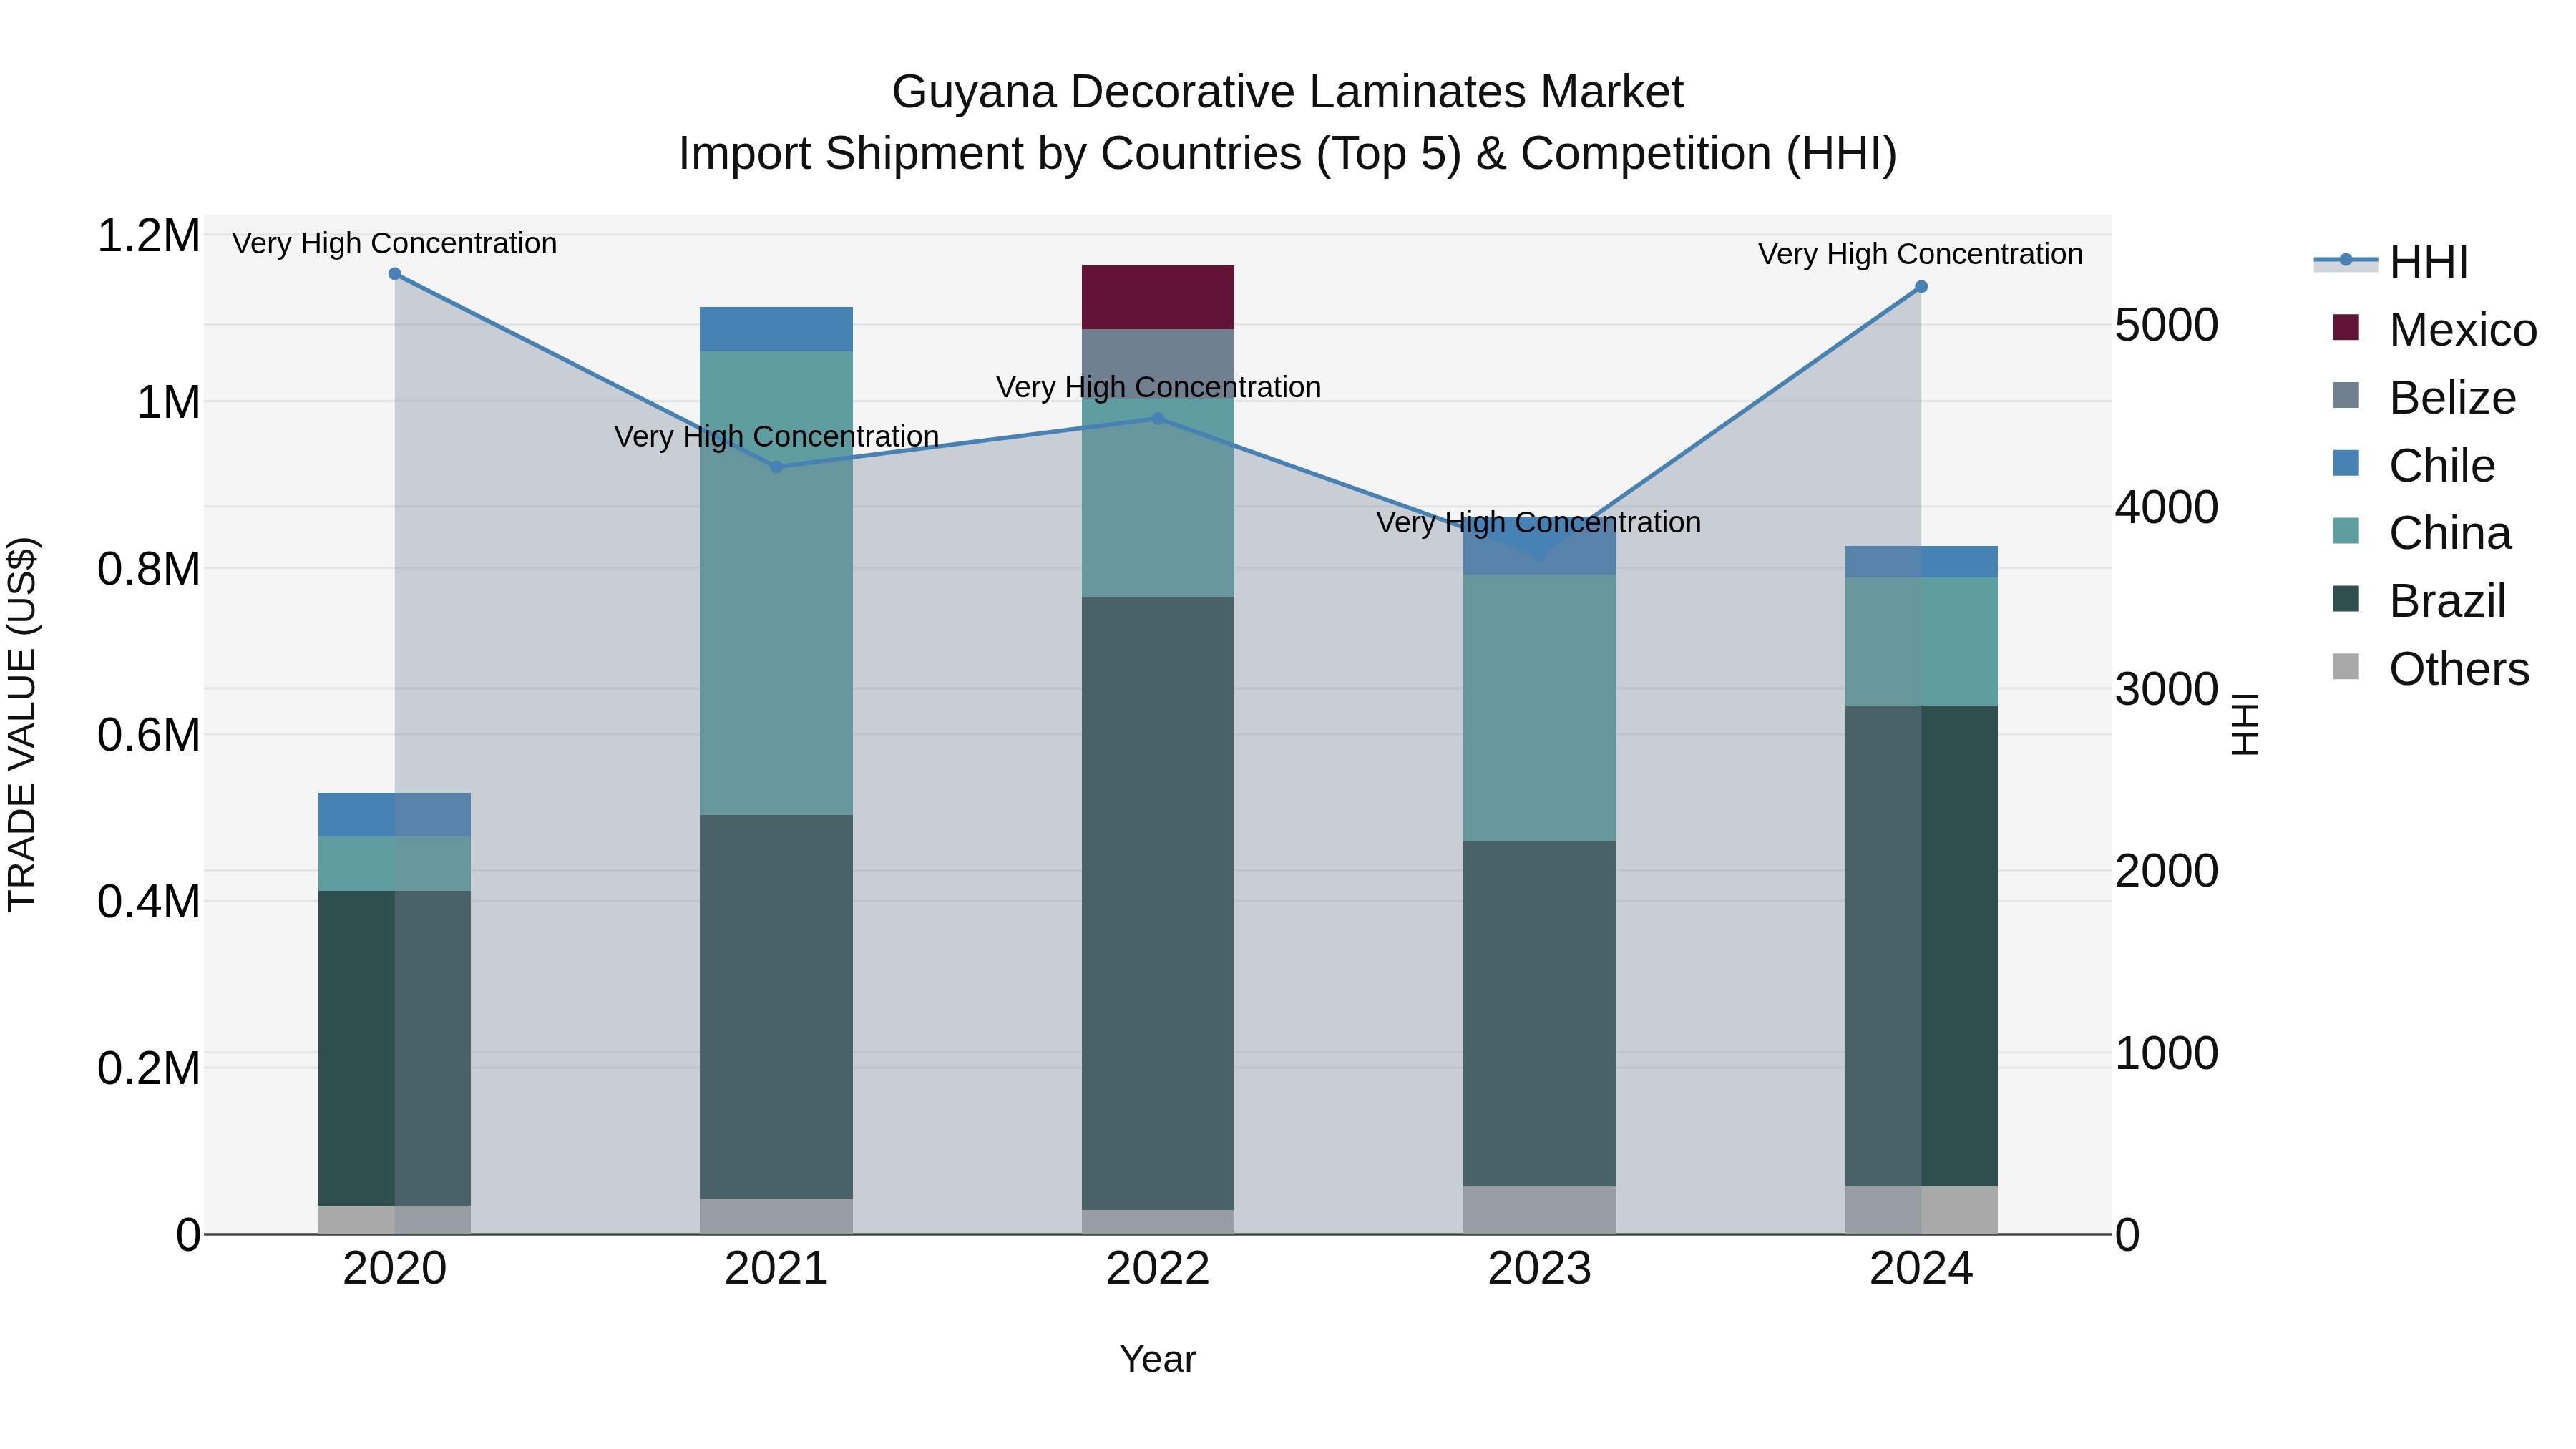
Task: Click the TRADE VALUE (US$) axis title
Action: pos(22,724)
